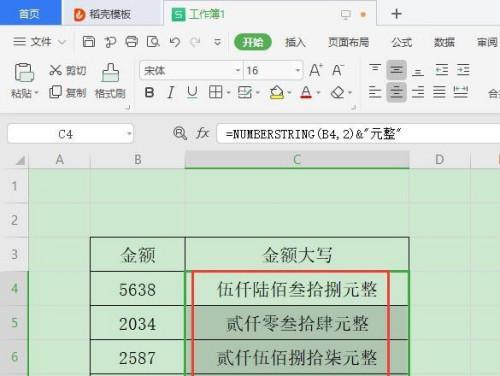Click the Save icon in quick toolbar
The width and height of the screenshot is (500, 376).
[x=89, y=42]
